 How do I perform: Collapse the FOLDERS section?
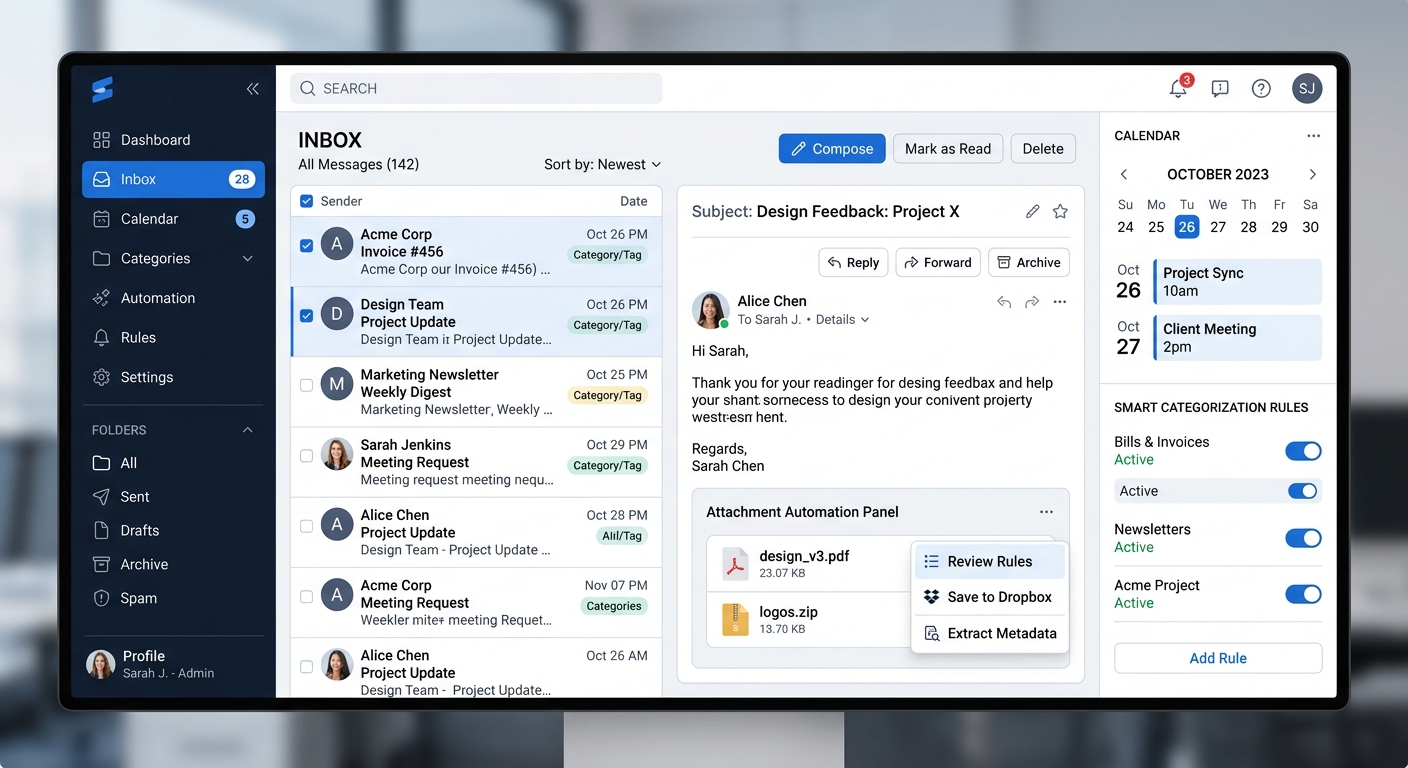pos(247,430)
